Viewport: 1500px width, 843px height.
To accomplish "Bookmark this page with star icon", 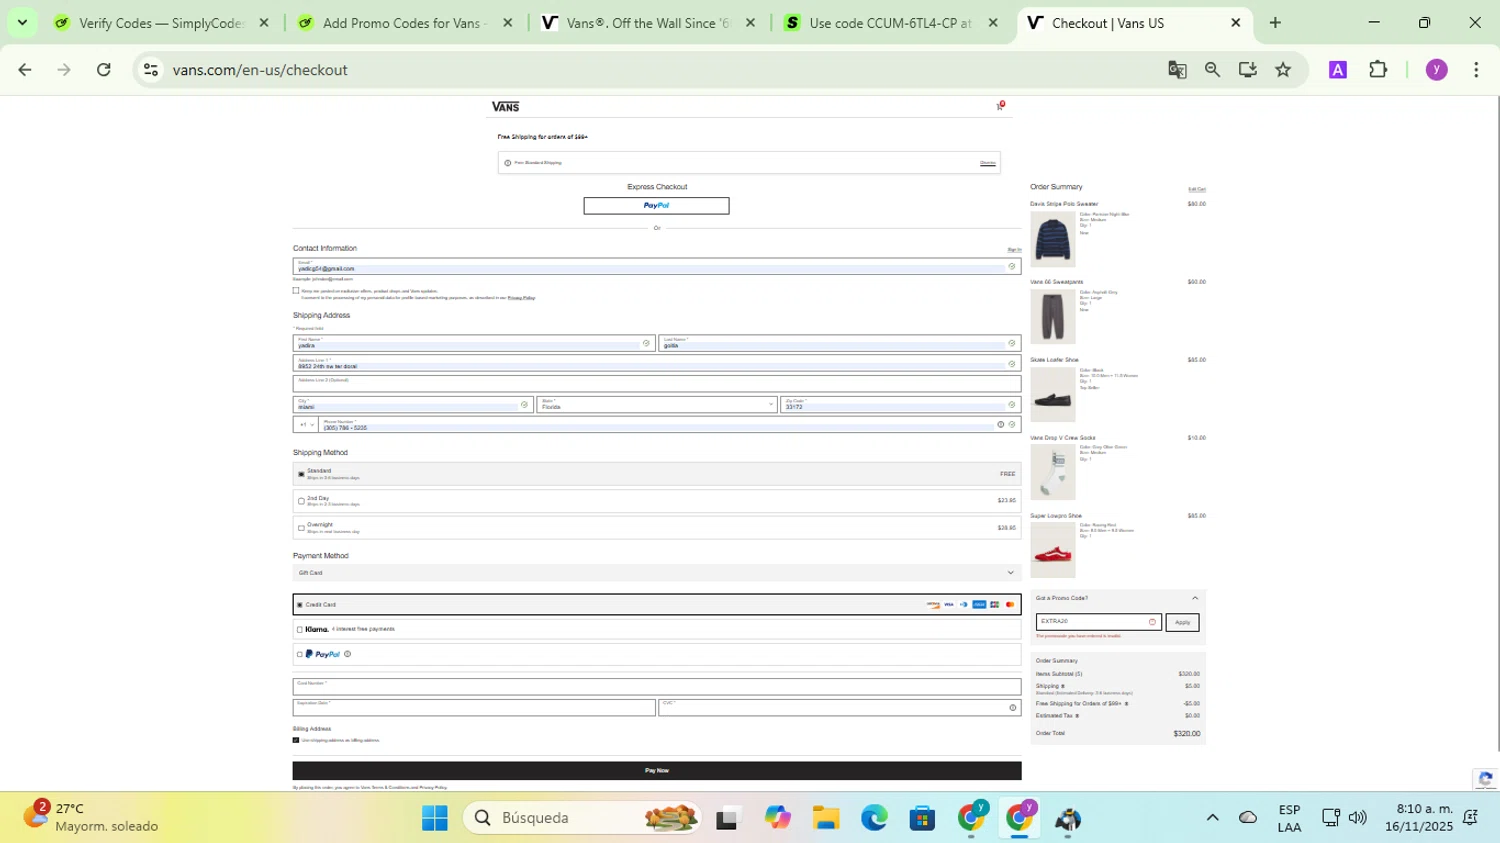I will (x=1283, y=70).
